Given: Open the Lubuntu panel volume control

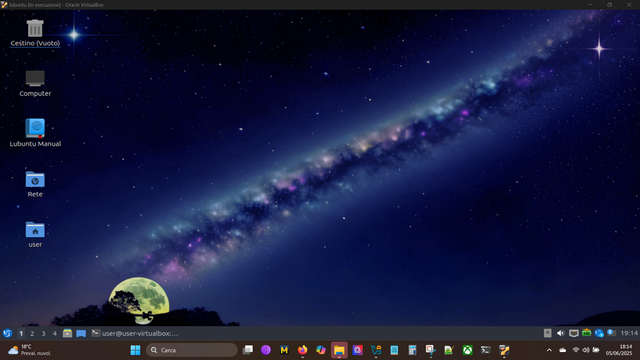Looking at the screenshot, I should click(561, 333).
